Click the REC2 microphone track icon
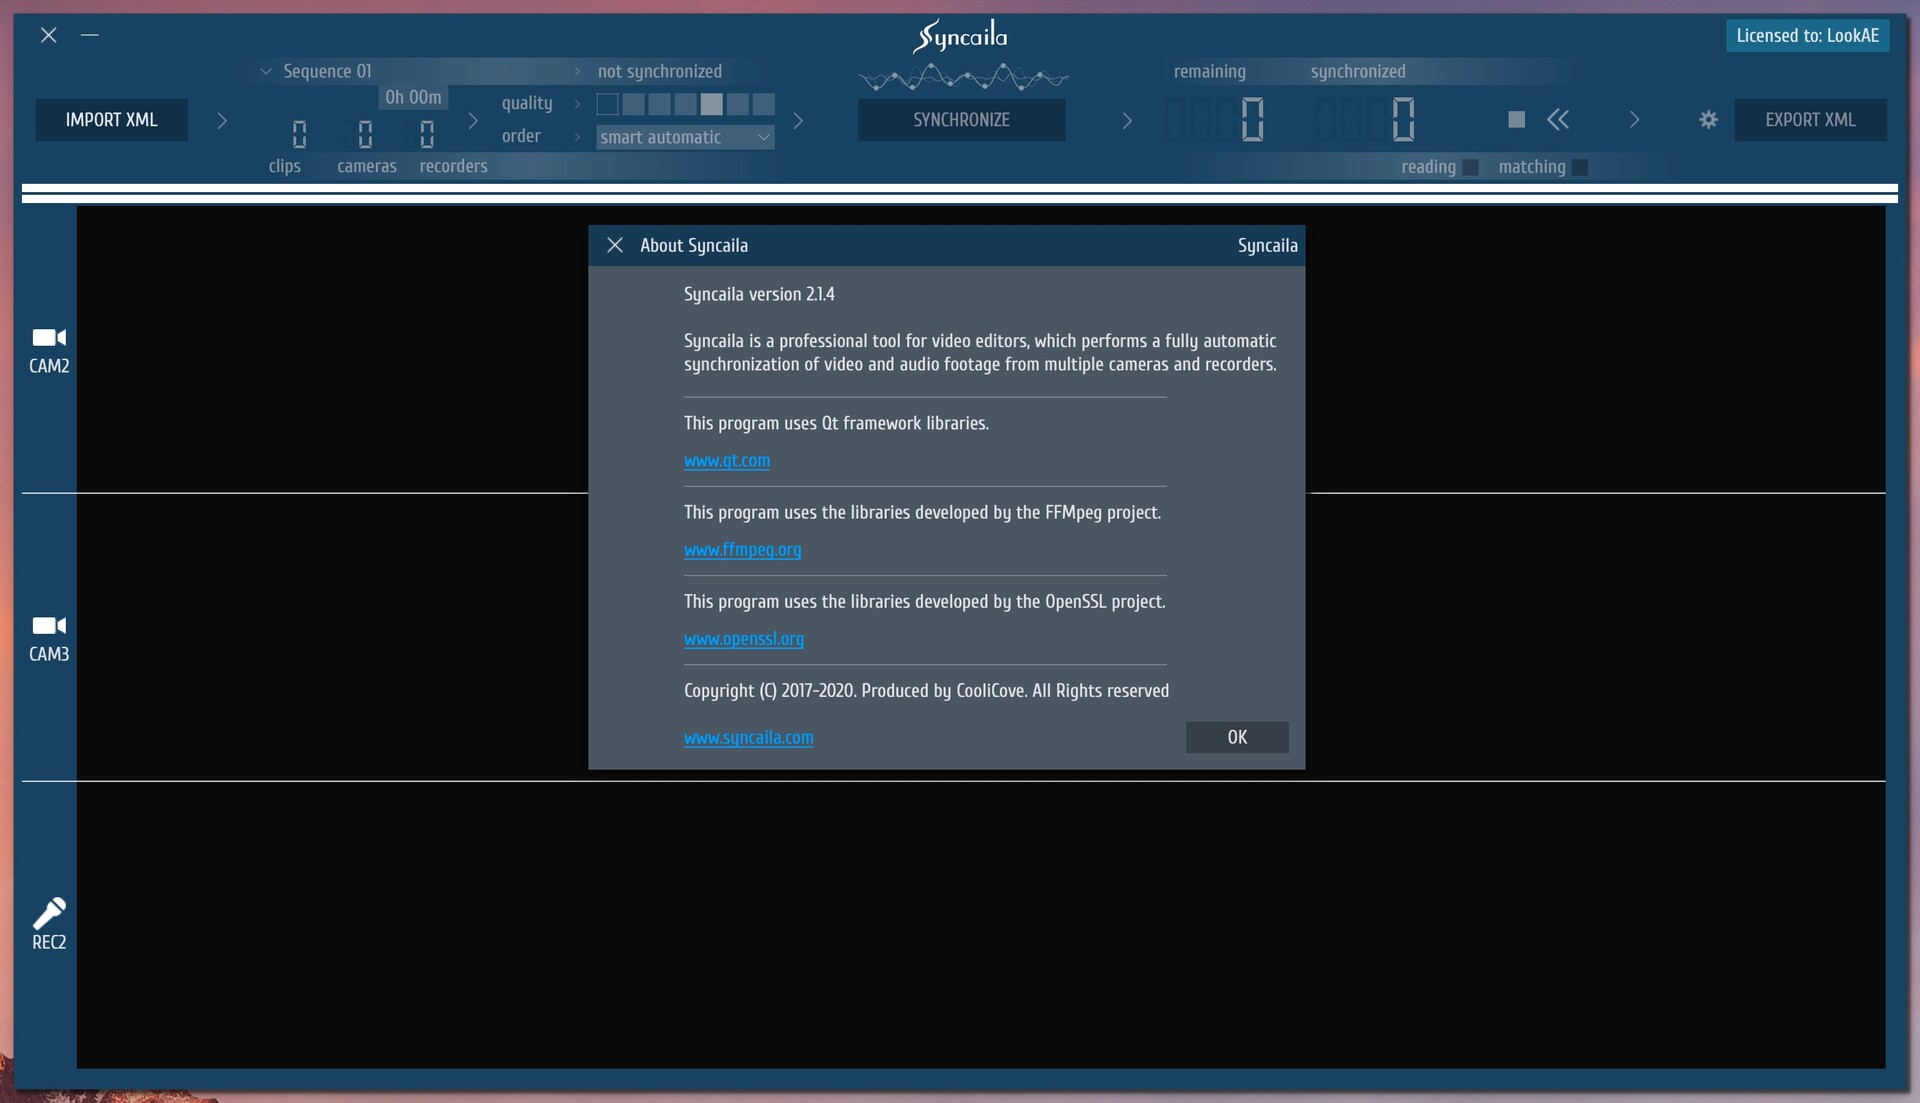1920x1103 pixels. (49, 913)
